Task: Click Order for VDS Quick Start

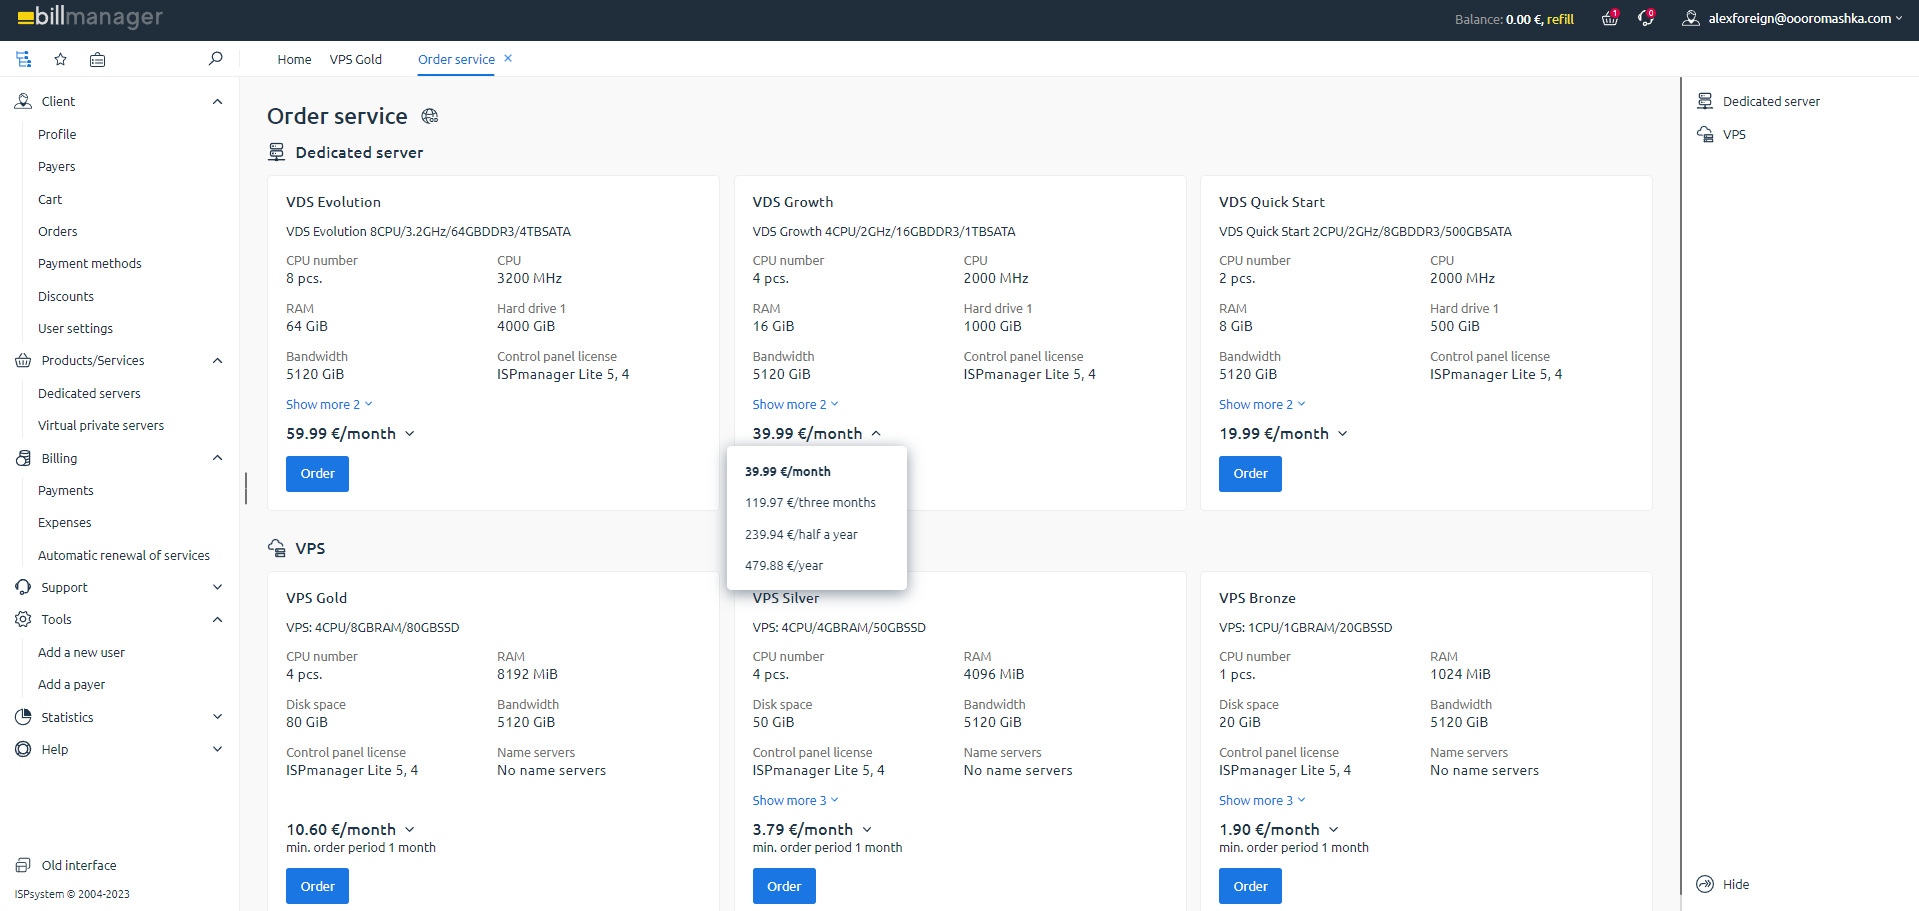Action: point(1249,473)
